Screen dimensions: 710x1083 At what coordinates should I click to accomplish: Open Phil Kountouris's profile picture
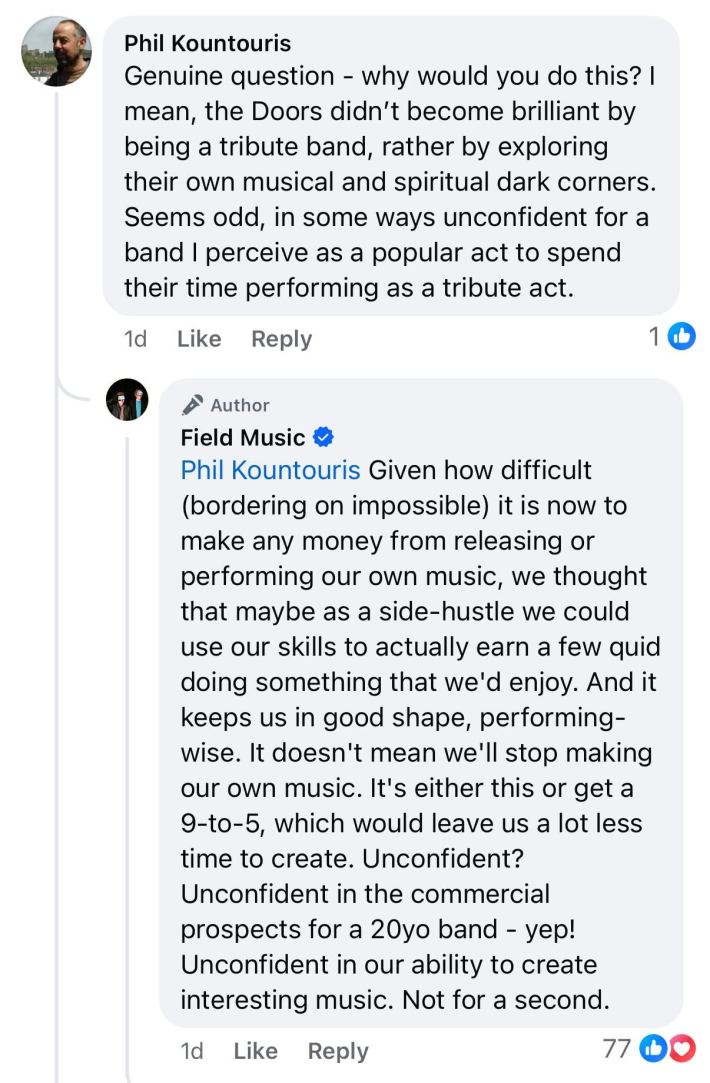tap(57, 51)
